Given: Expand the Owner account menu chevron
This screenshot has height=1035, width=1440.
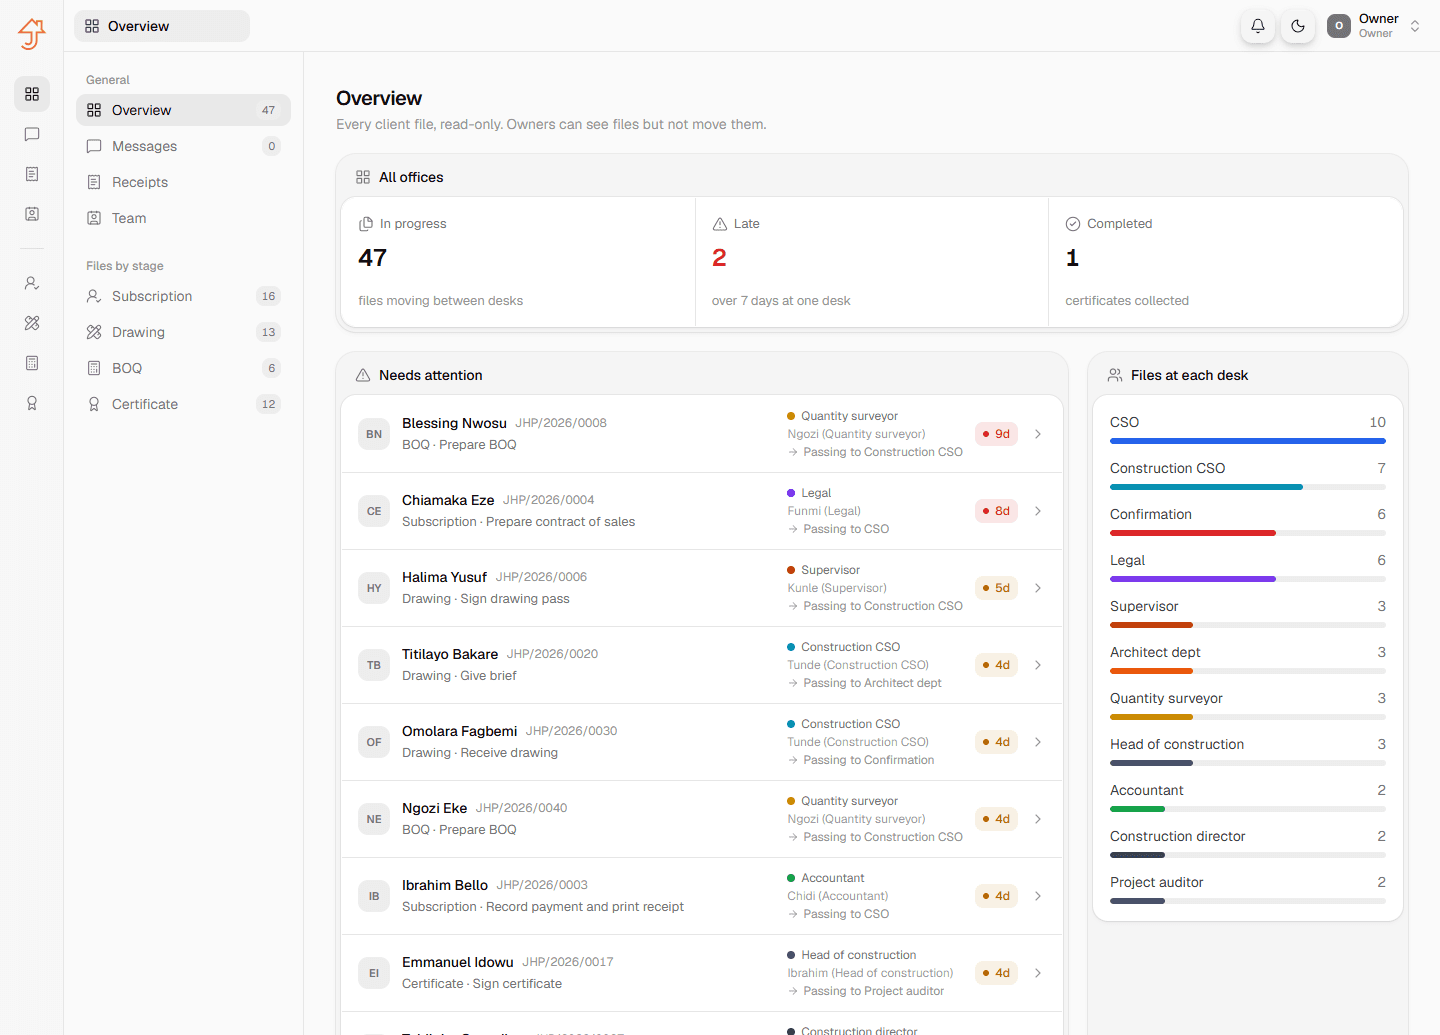Looking at the screenshot, I should (1415, 26).
